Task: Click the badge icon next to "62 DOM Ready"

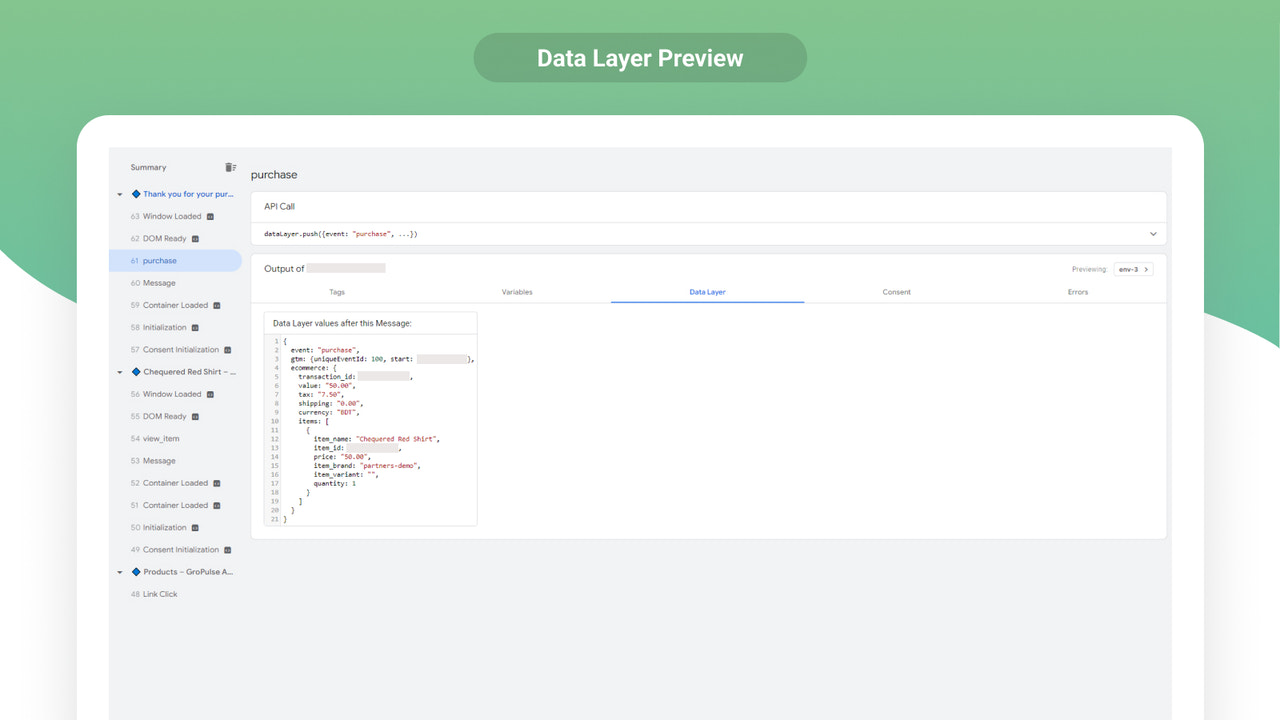Action: [x=197, y=238]
